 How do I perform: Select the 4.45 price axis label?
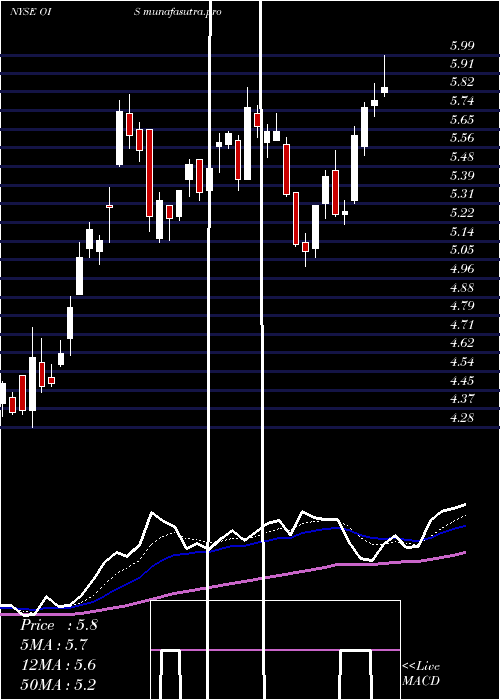point(462,381)
